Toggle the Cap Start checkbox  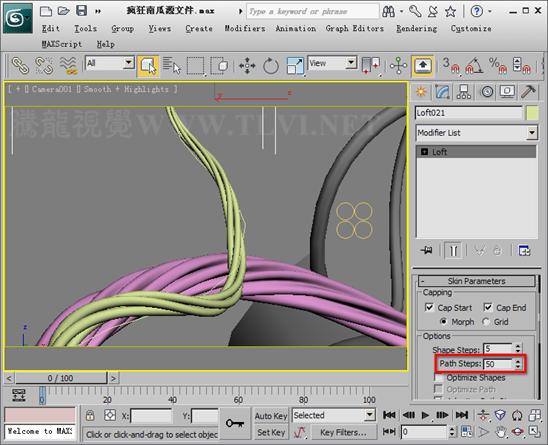click(429, 307)
